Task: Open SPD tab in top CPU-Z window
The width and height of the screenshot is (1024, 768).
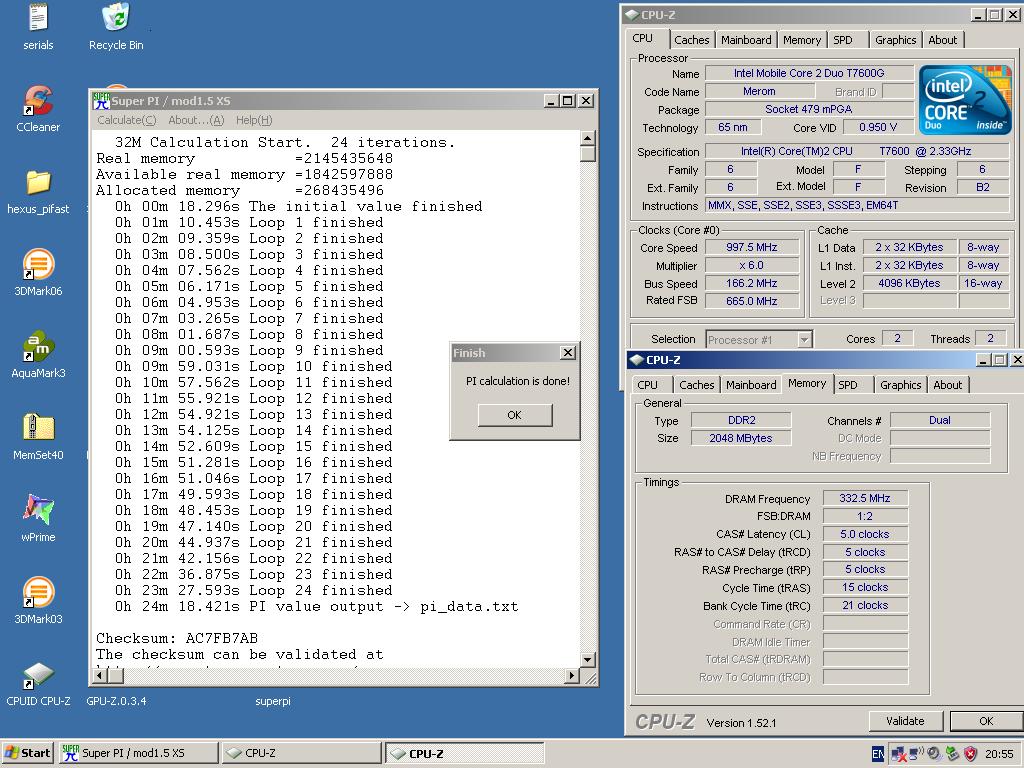Action: [x=843, y=40]
